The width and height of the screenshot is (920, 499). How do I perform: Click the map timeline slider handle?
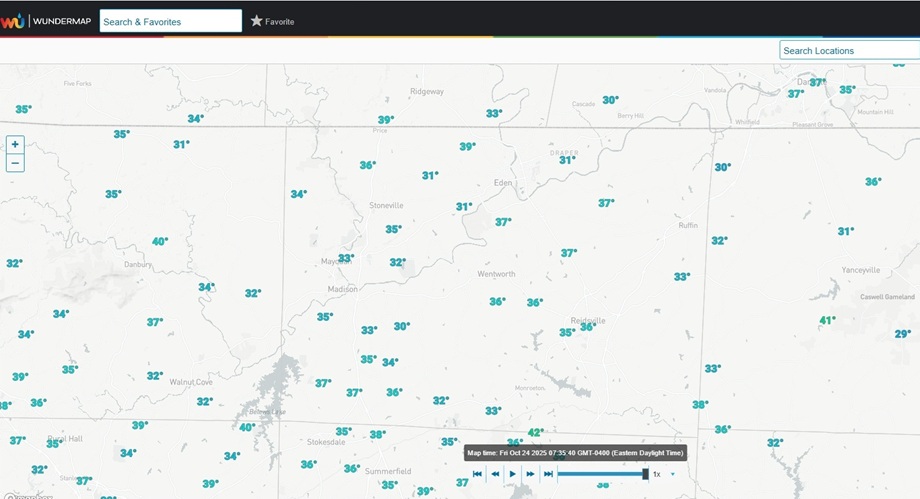[645, 474]
